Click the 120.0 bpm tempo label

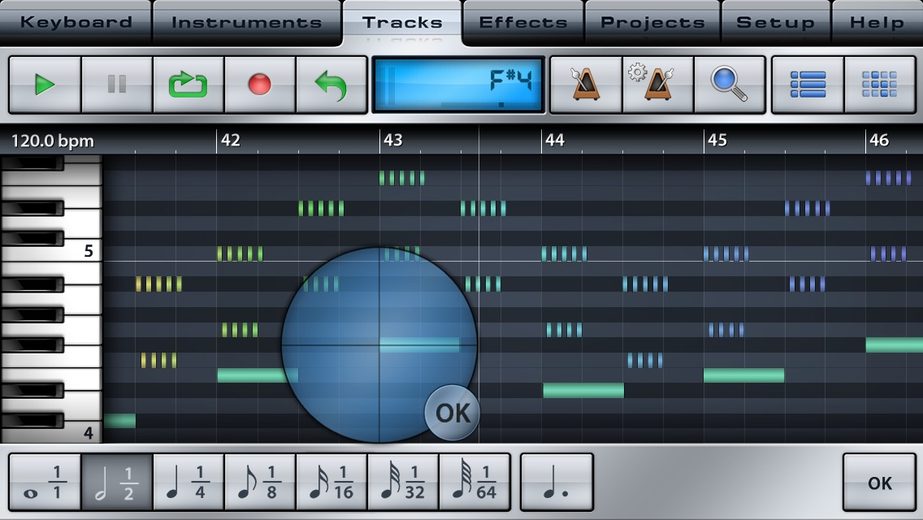52,141
